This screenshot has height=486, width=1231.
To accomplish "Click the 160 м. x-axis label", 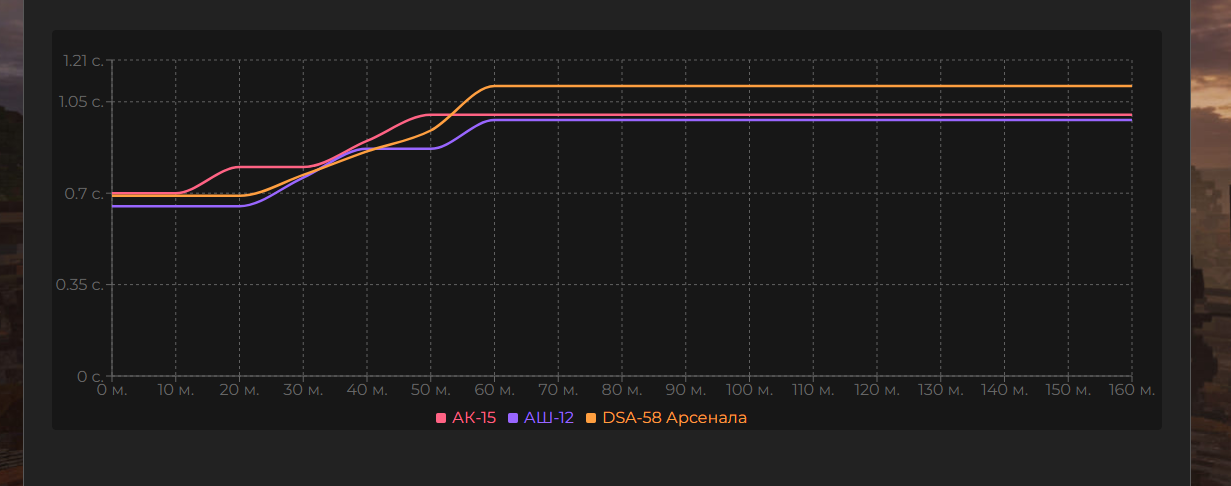I will (1132, 389).
